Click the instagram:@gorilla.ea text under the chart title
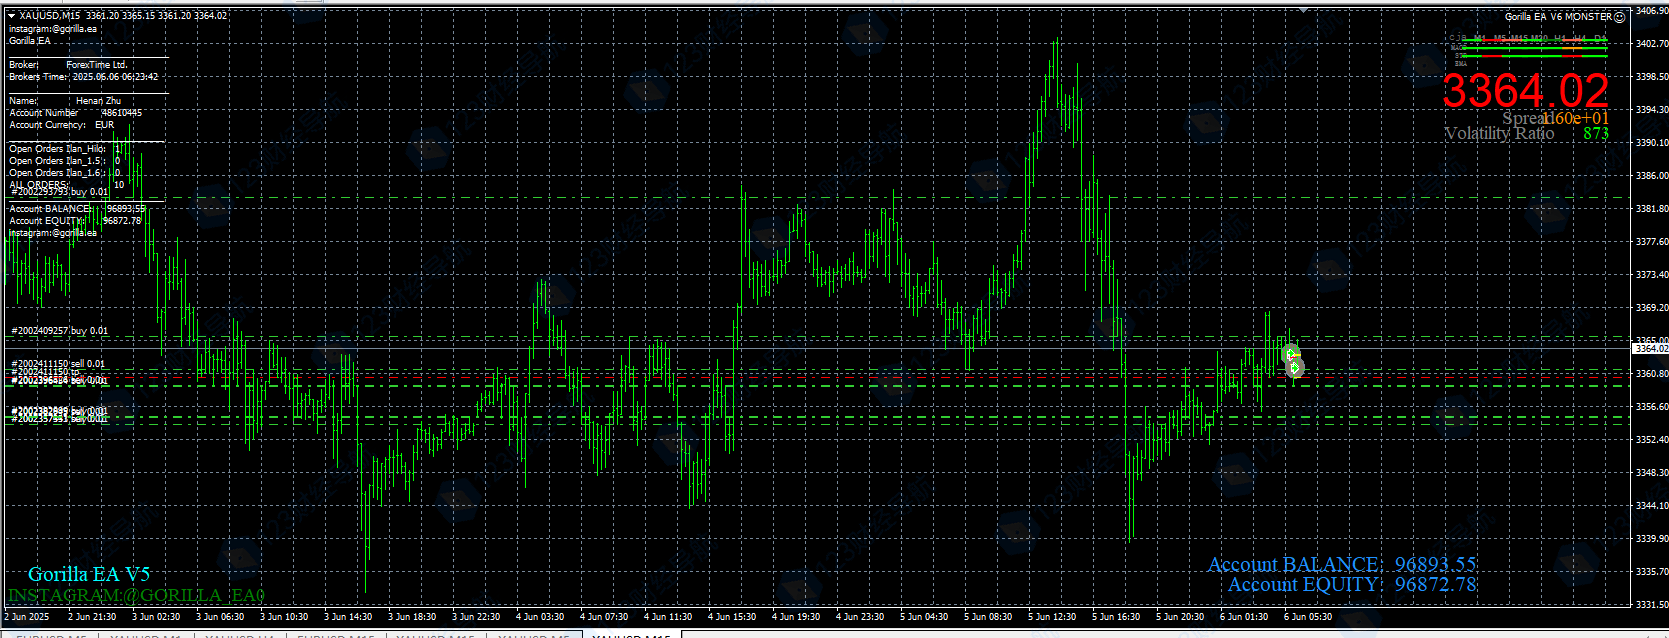This screenshot has width=1669, height=638. pyautogui.click(x=53, y=29)
